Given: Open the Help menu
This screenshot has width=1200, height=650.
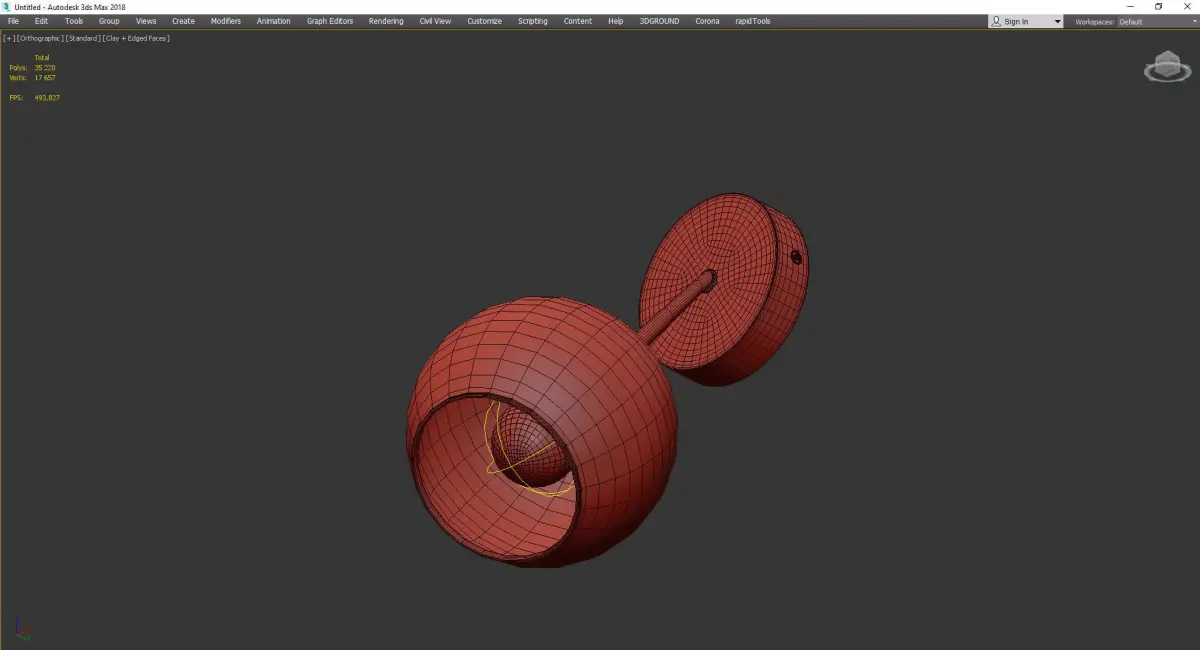Looking at the screenshot, I should pyautogui.click(x=616, y=21).
